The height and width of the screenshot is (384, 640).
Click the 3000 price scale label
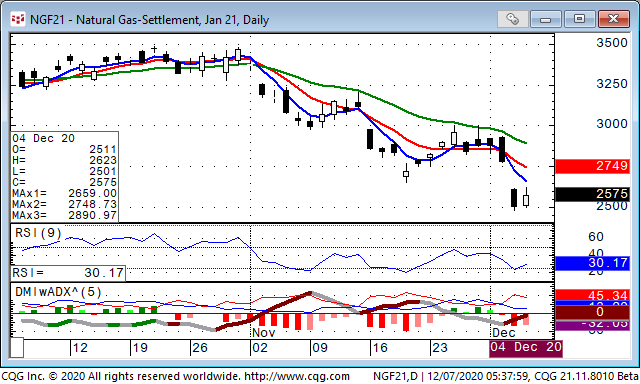click(611, 124)
